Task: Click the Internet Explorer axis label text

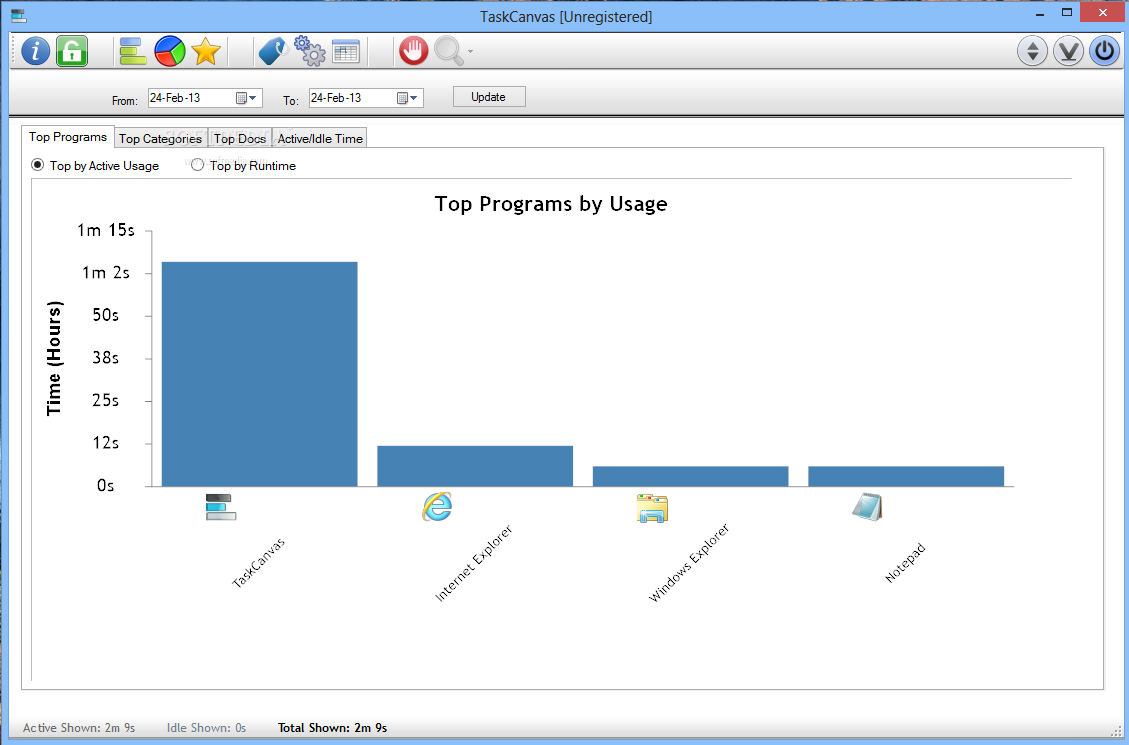Action: (474, 564)
